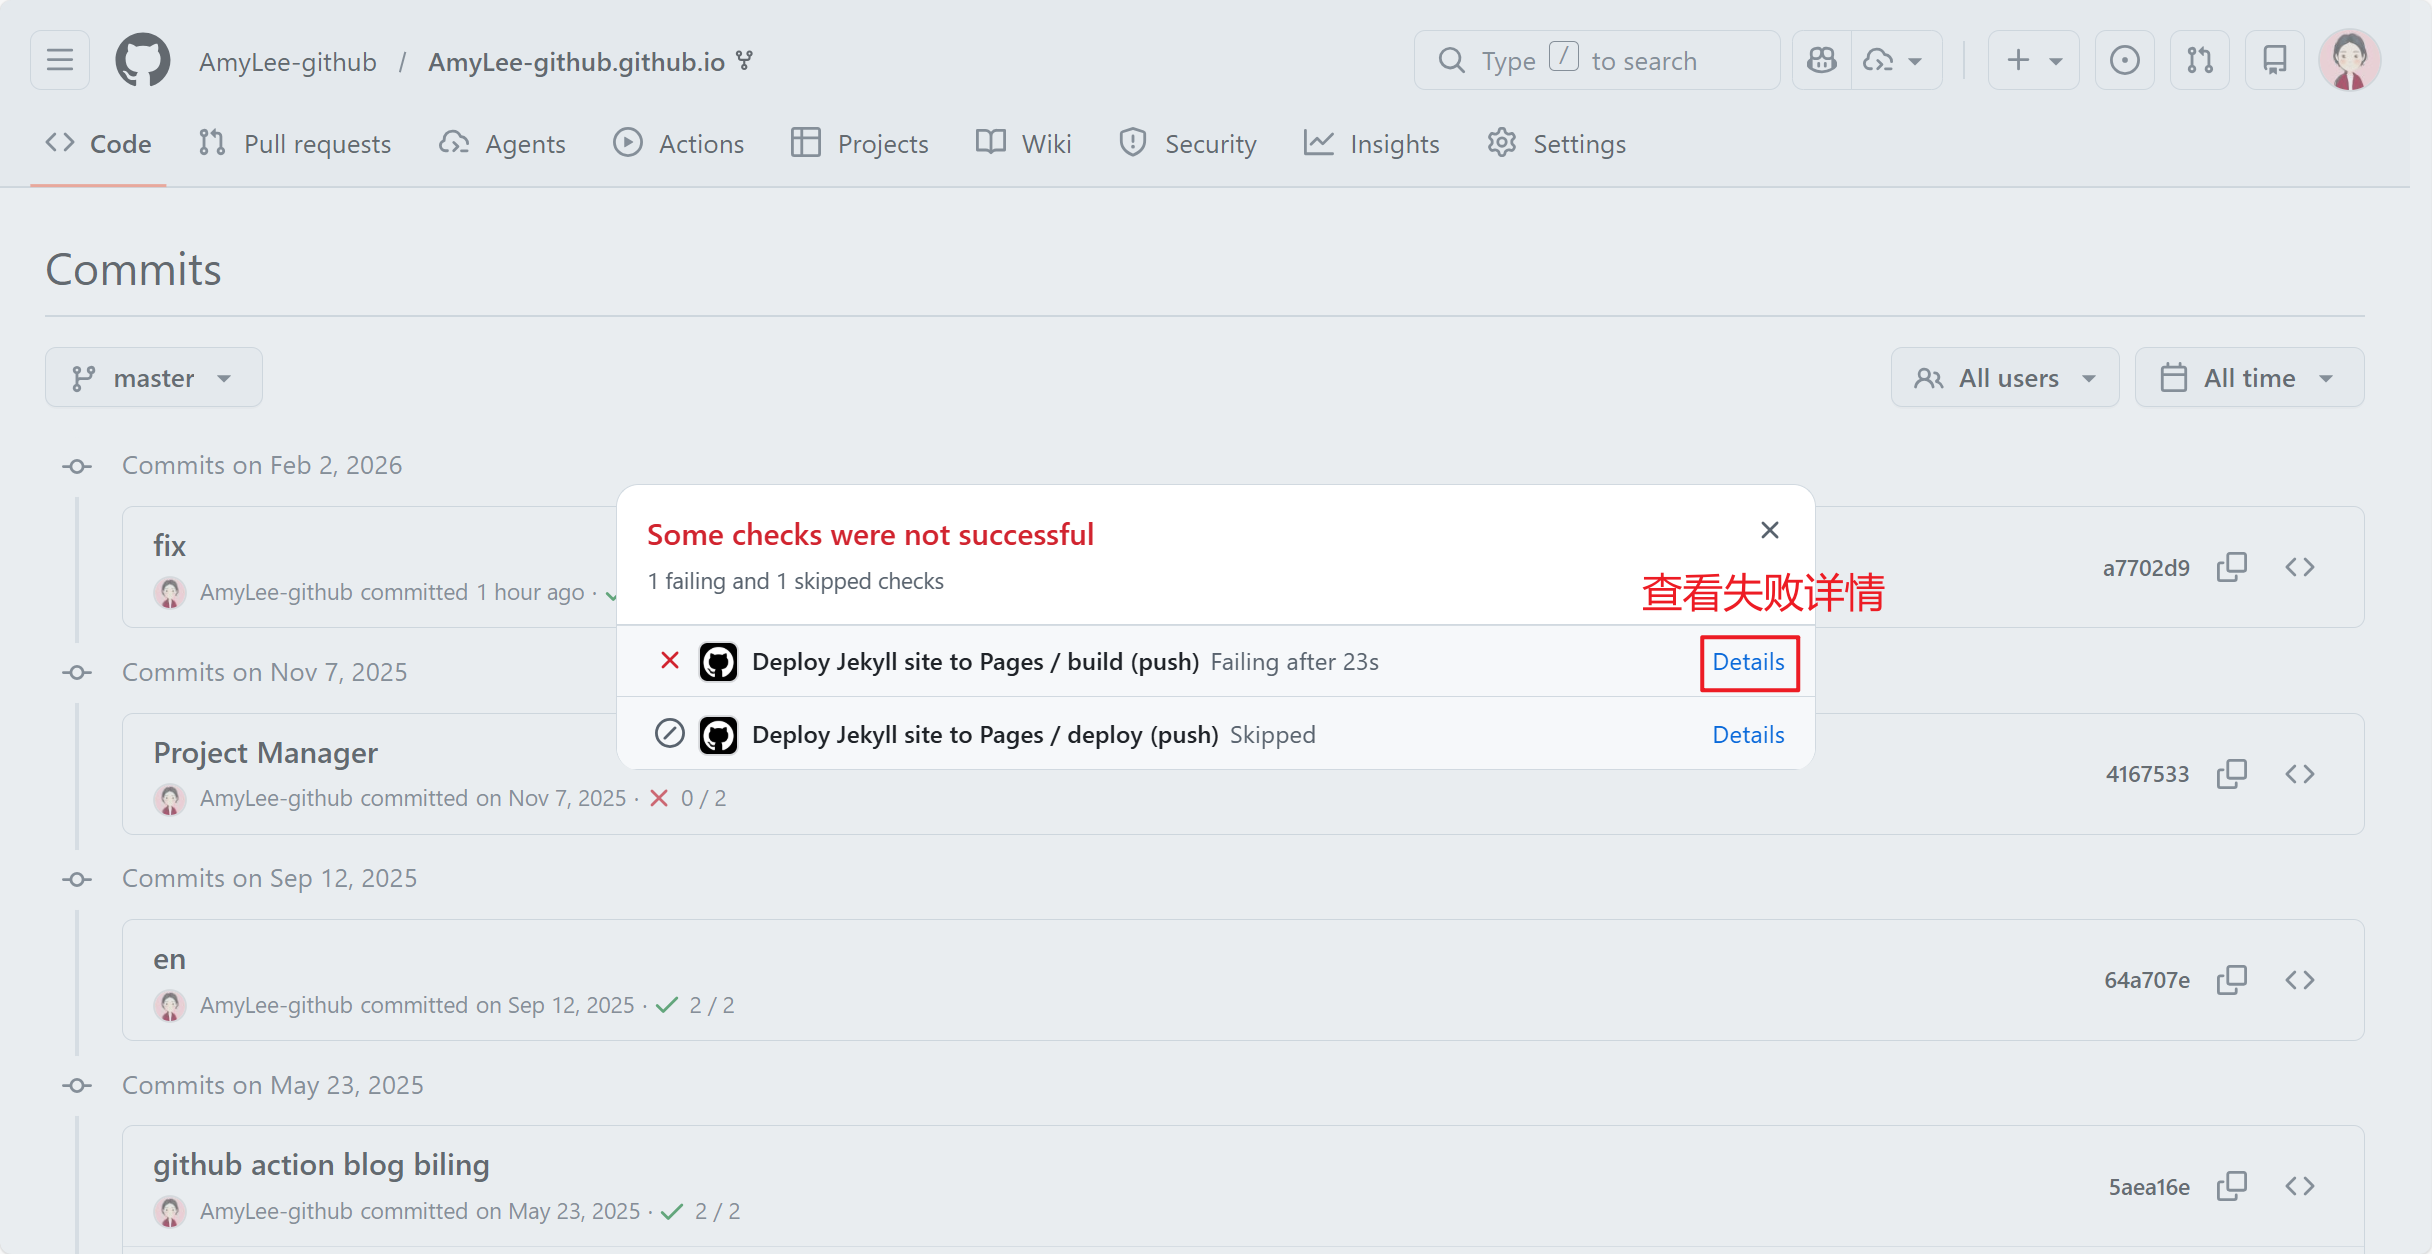The height and width of the screenshot is (1254, 2432).
Task: Open the user profile avatar menu
Action: [2348, 61]
